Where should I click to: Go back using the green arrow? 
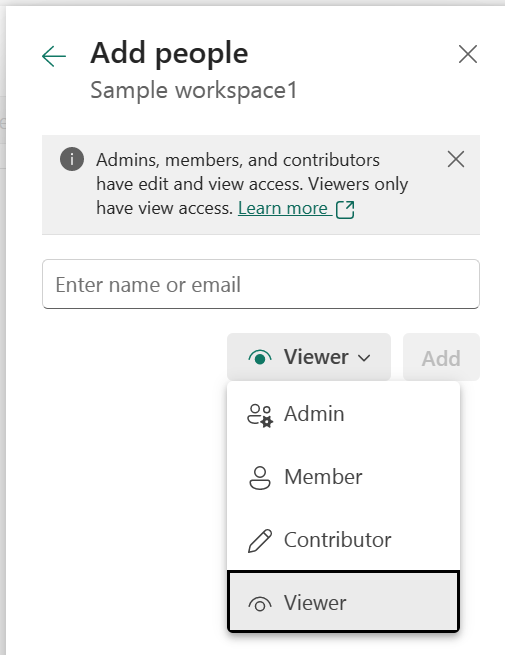click(54, 56)
